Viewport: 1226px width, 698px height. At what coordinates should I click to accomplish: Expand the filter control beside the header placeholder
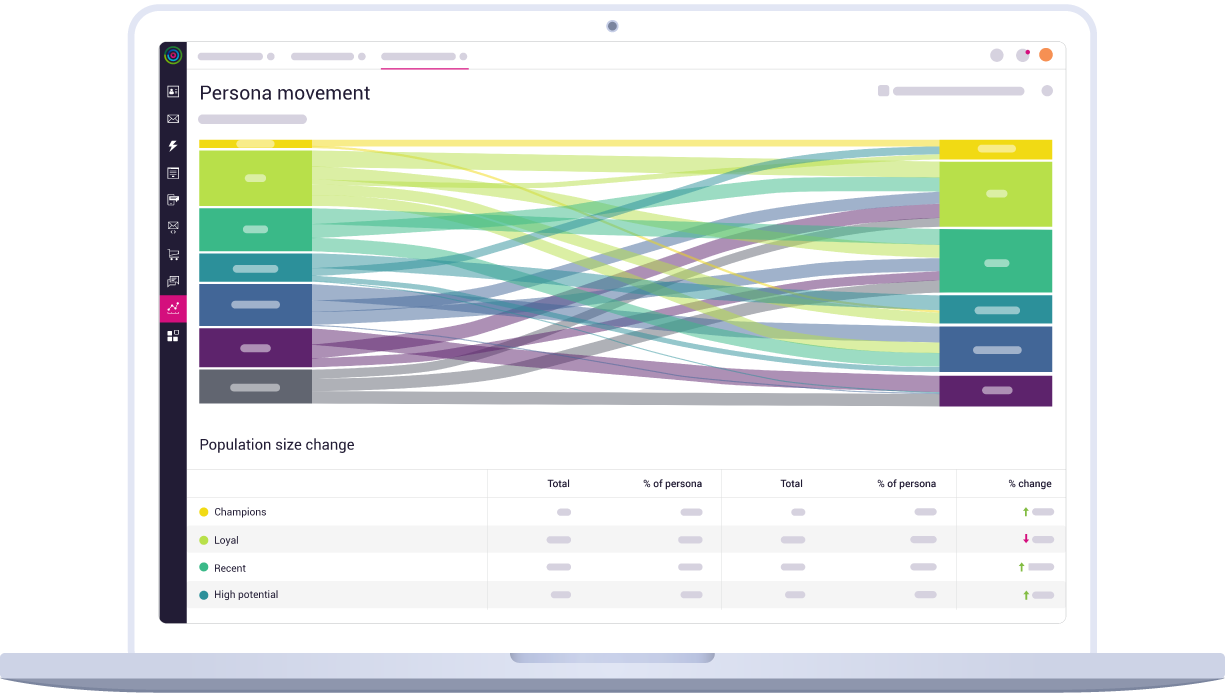point(884,90)
